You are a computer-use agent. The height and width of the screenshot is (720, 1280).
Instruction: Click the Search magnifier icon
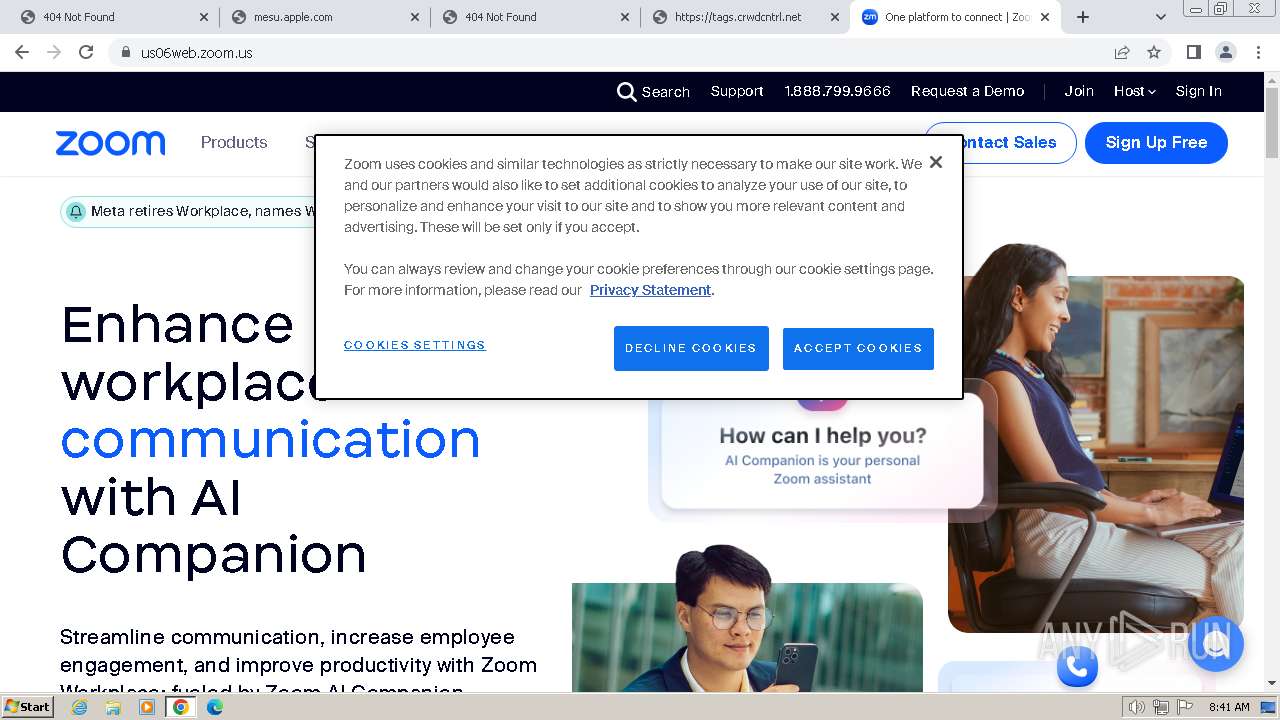coord(626,92)
